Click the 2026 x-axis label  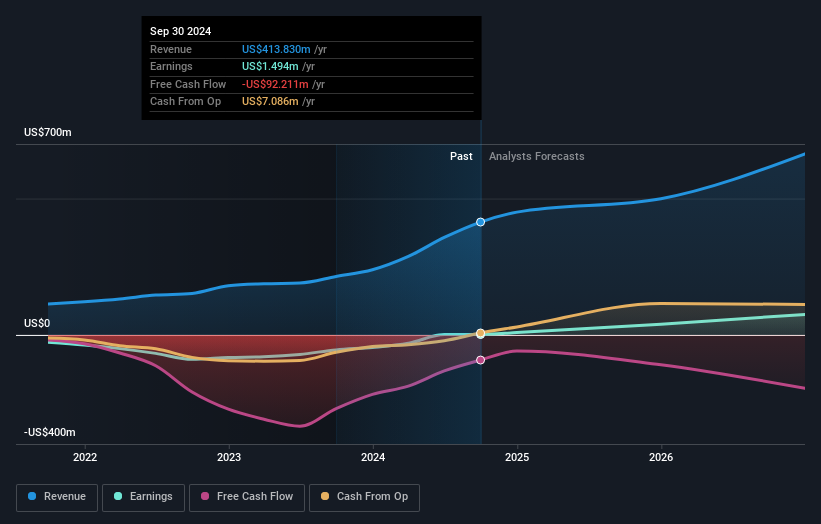[661, 458]
